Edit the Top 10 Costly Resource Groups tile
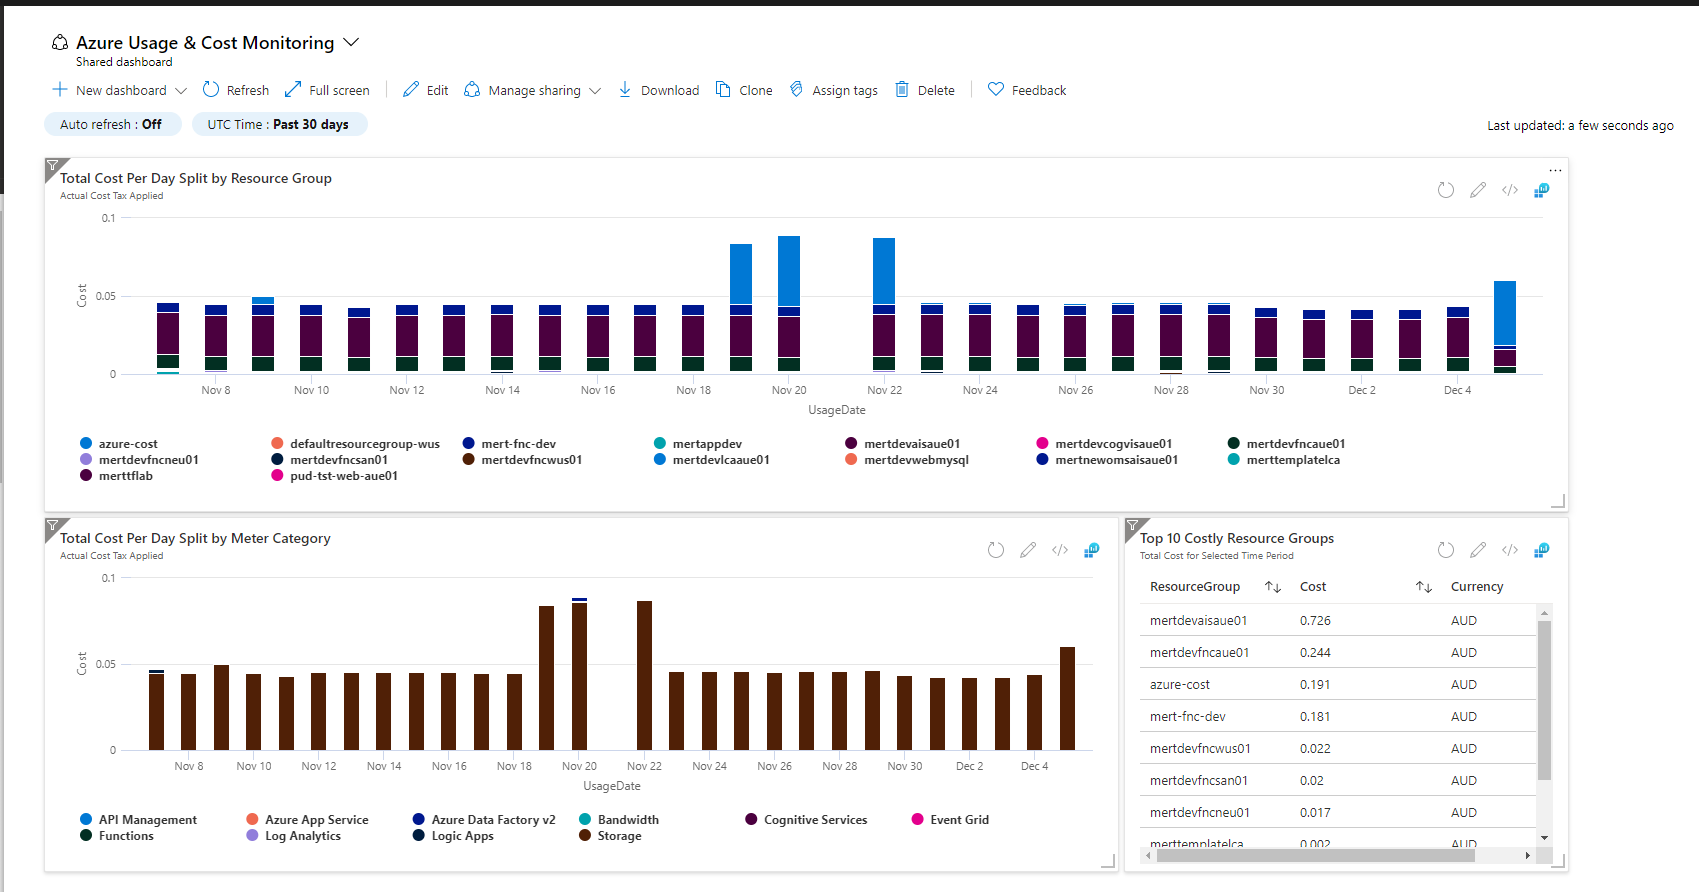Screen dimensions: 1699x892 point(1478,550)
